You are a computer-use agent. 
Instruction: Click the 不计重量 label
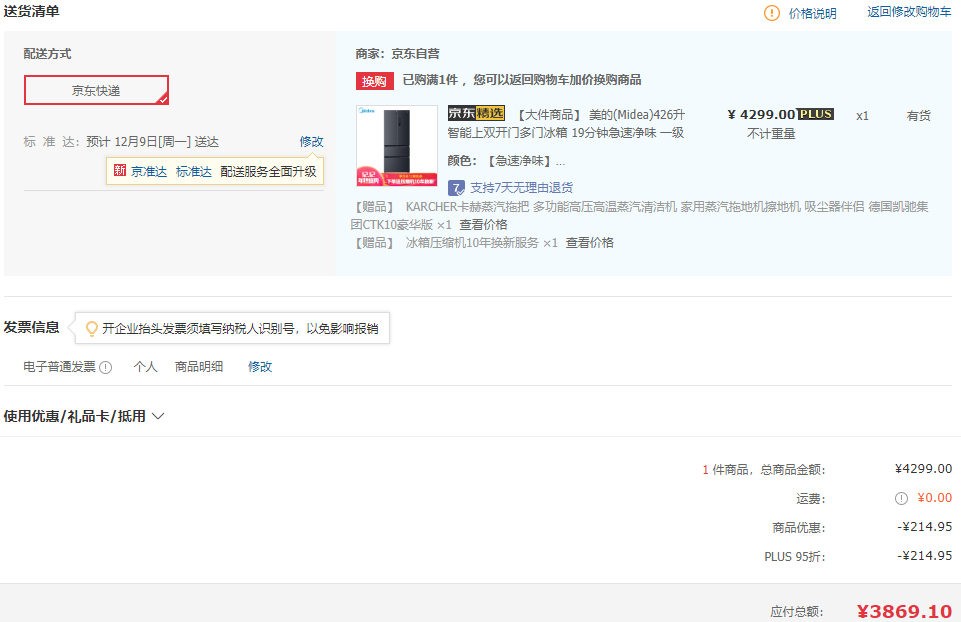click(771, 134)
